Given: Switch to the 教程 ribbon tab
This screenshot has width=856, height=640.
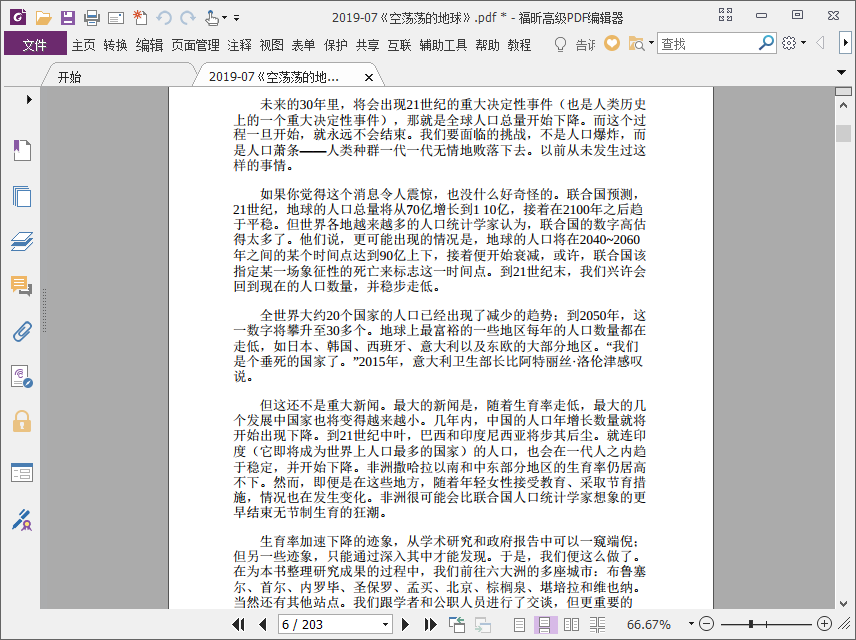Looking at the screenshot, I should 519,45.
